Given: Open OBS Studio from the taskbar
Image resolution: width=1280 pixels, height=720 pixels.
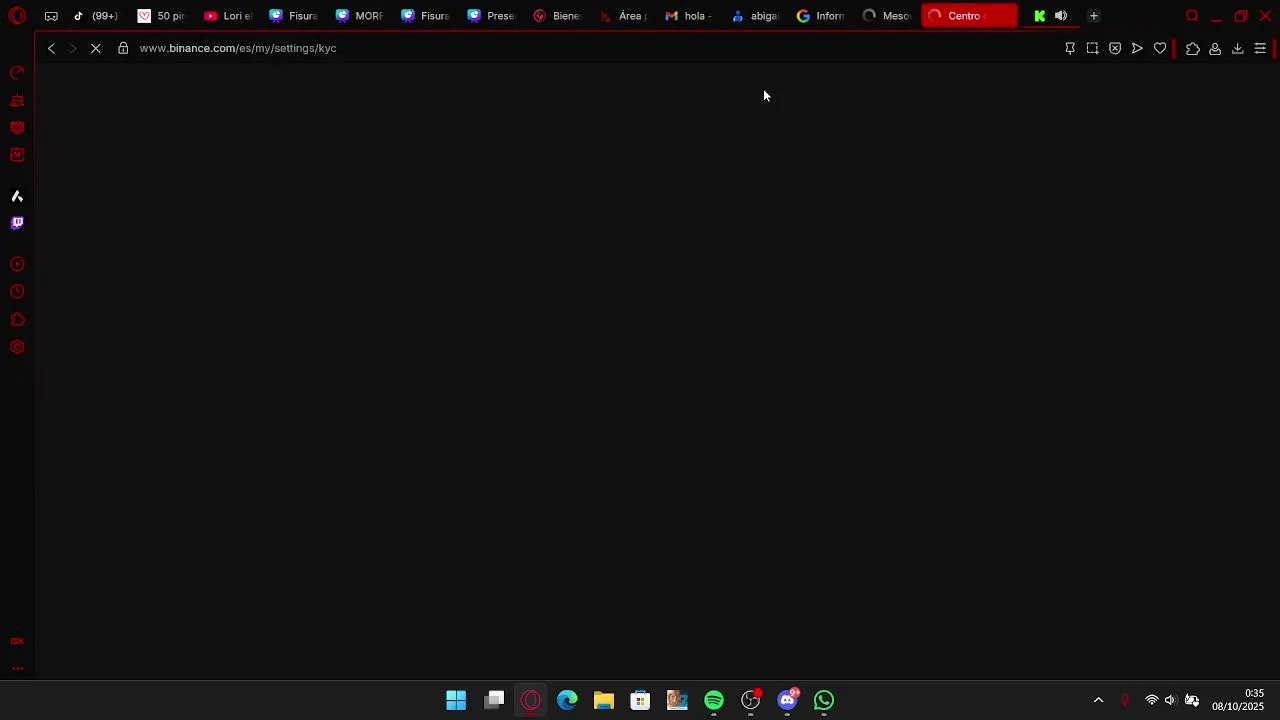Looking at the screenshot, I should (x=751, y=700).
